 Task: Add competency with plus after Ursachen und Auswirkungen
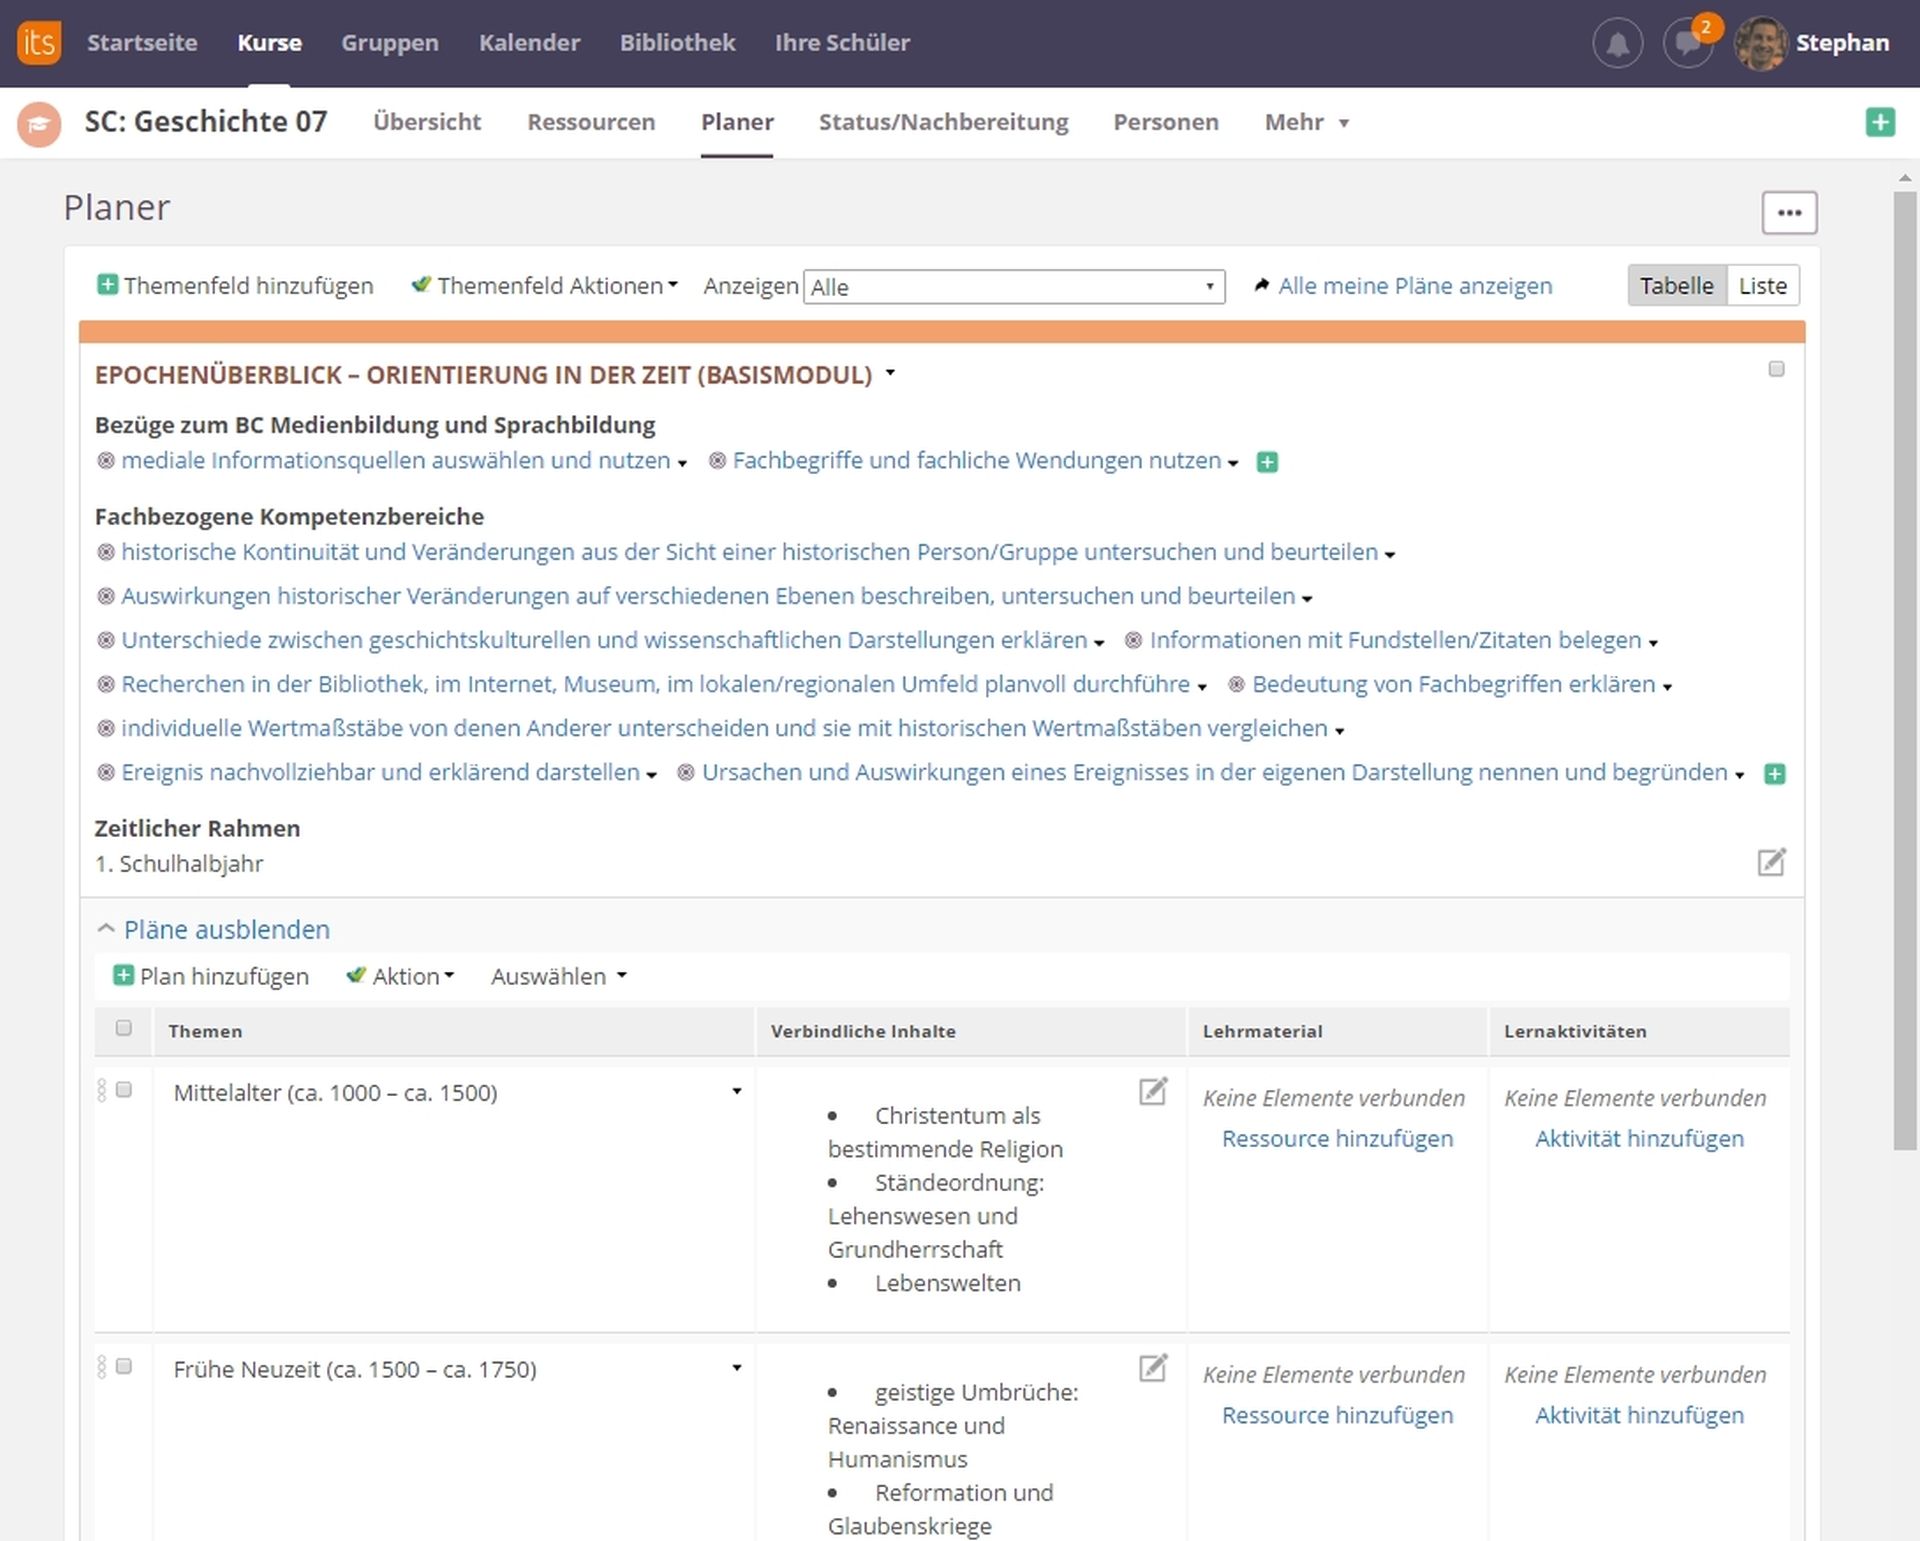(x=1775, y=774)
